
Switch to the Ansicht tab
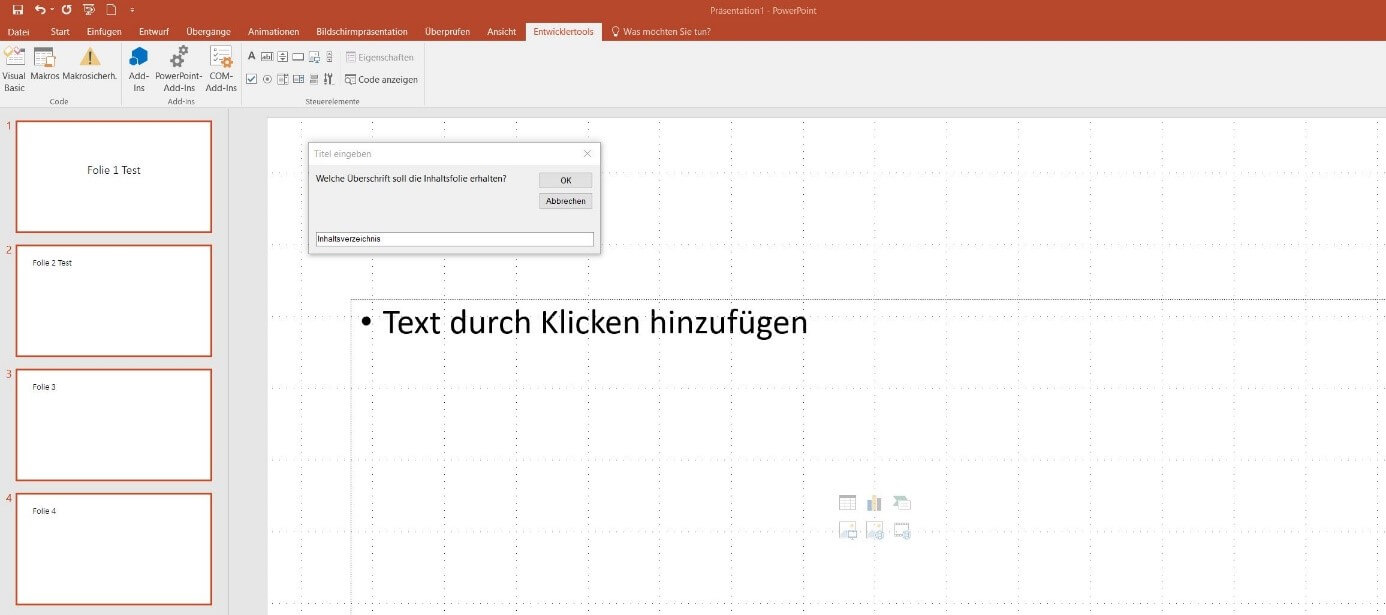[502, 32]
